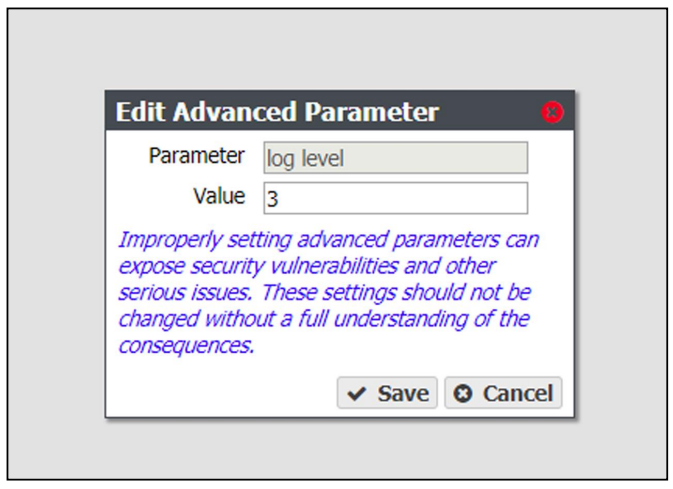Click the Parameter field label
Viewport: 673px width, 489px height.
point(197,156)
